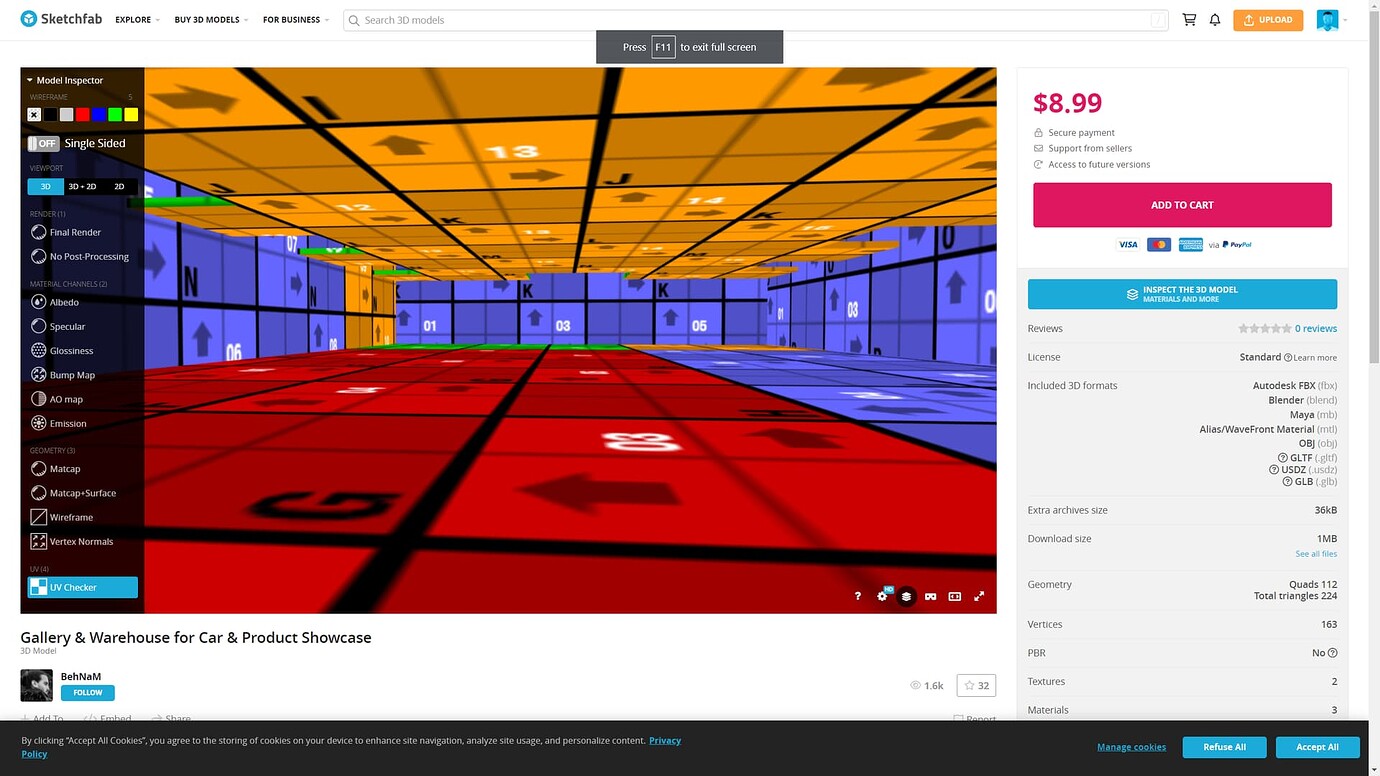Open the notifications bell
This screenshot has height=776, width=1380.
pyautogui.click(x=1215, y=19)
